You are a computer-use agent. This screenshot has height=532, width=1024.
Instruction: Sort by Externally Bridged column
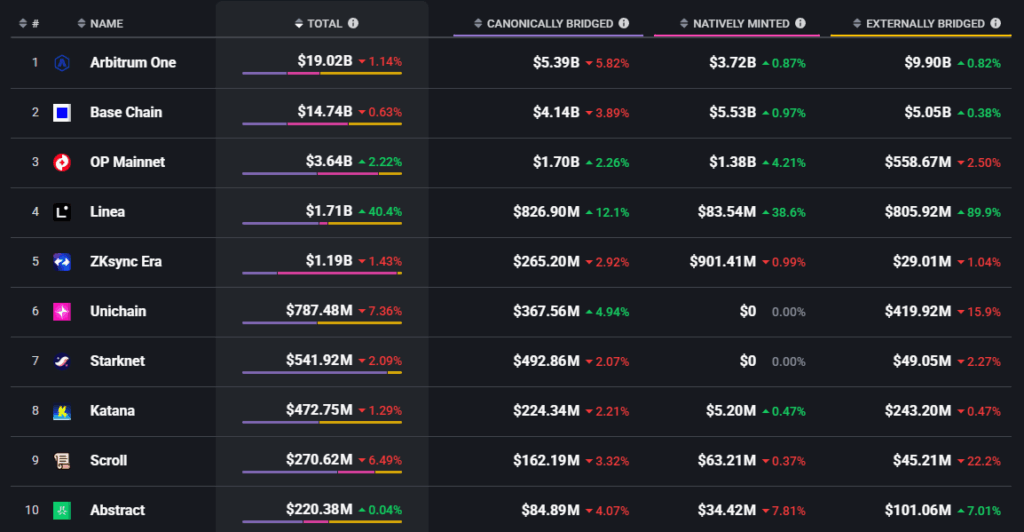[925, 23]
